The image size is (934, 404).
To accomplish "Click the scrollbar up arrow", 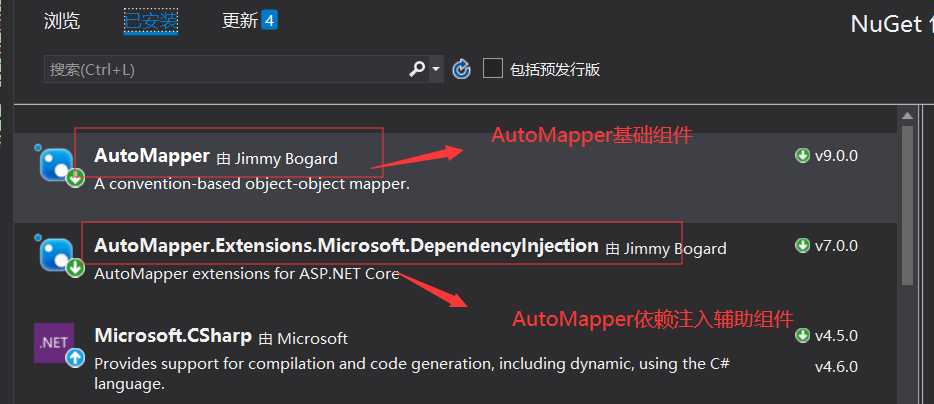I will coord(907,116).
